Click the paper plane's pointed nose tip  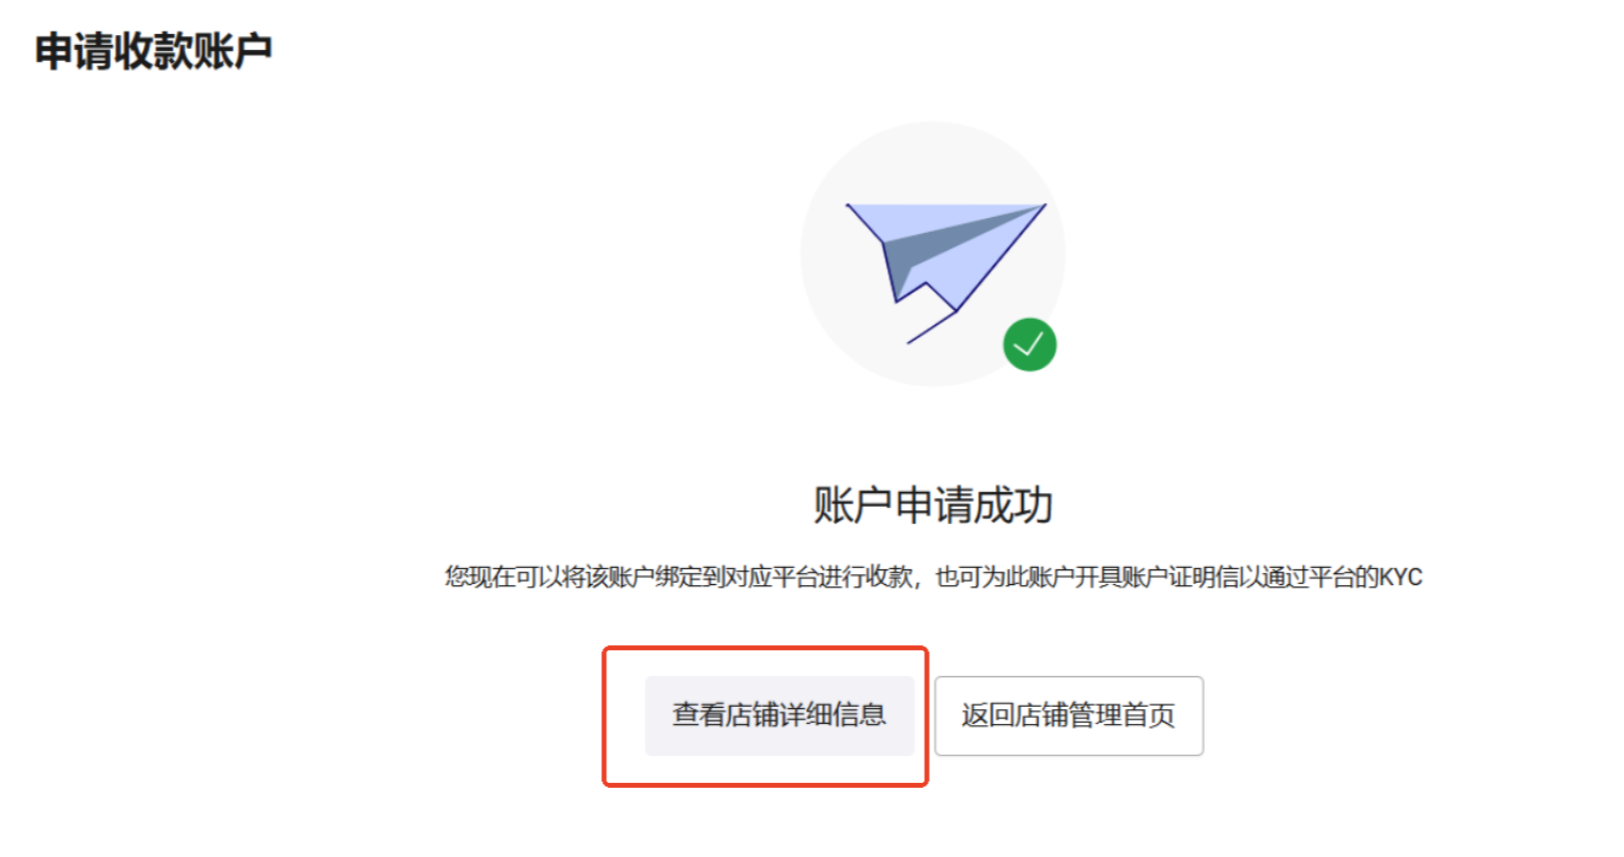click(1042, 207)
